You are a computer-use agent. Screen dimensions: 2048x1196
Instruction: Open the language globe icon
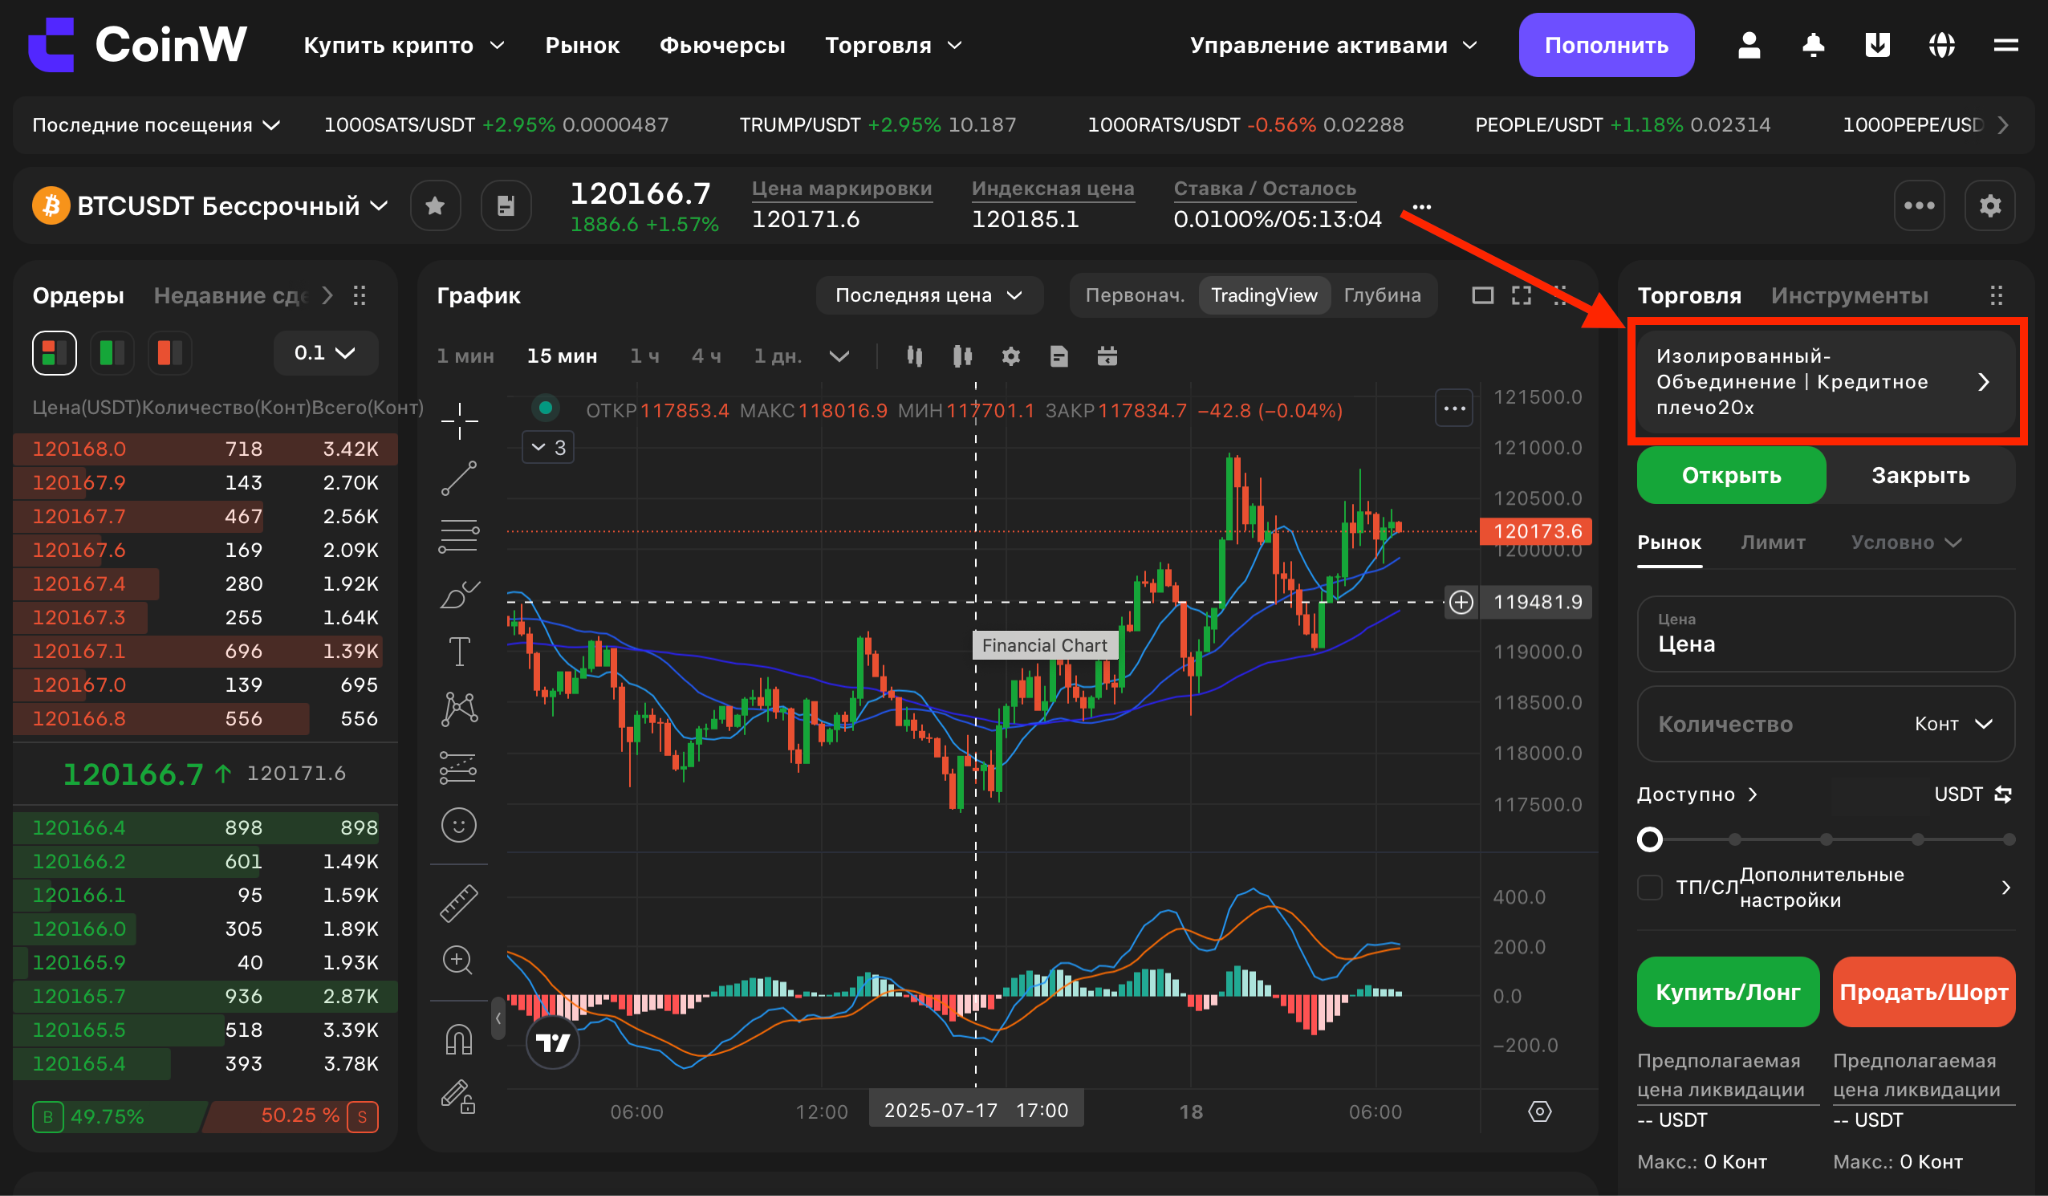point(1942,45)
